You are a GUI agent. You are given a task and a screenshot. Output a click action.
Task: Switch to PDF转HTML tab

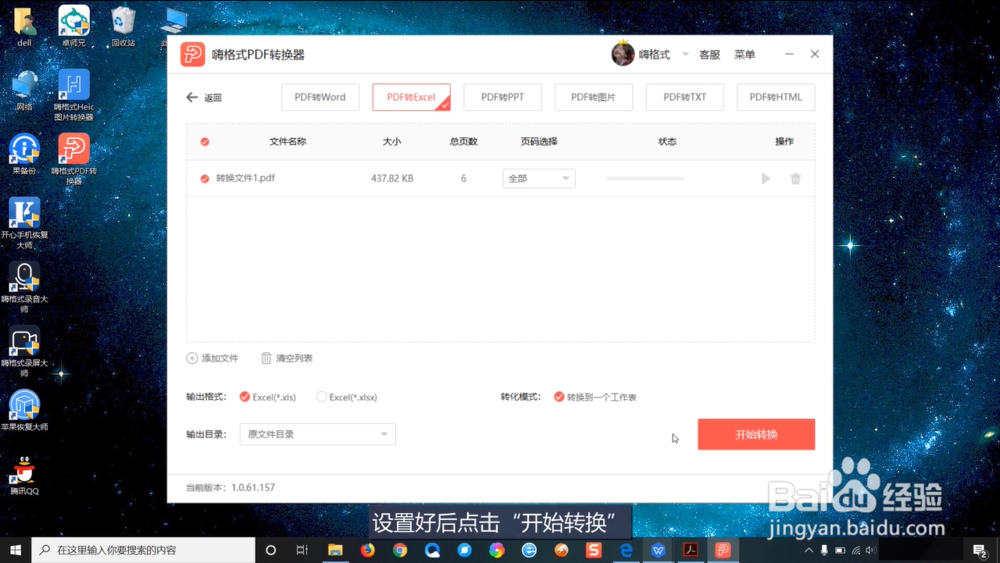coord(776,97)
